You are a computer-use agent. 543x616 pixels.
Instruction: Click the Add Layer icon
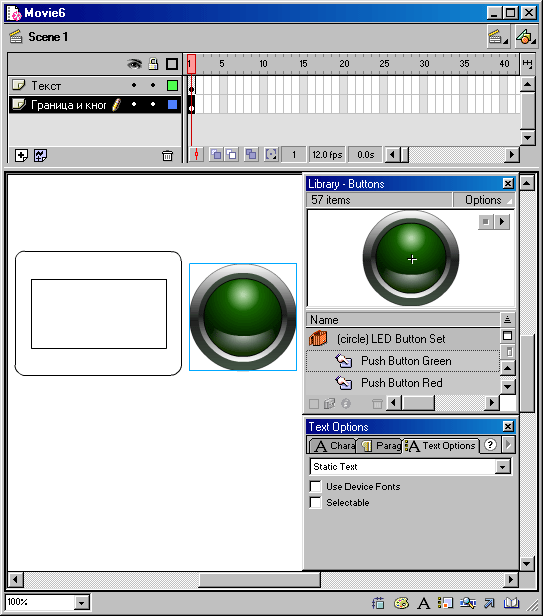click(21, 156)
